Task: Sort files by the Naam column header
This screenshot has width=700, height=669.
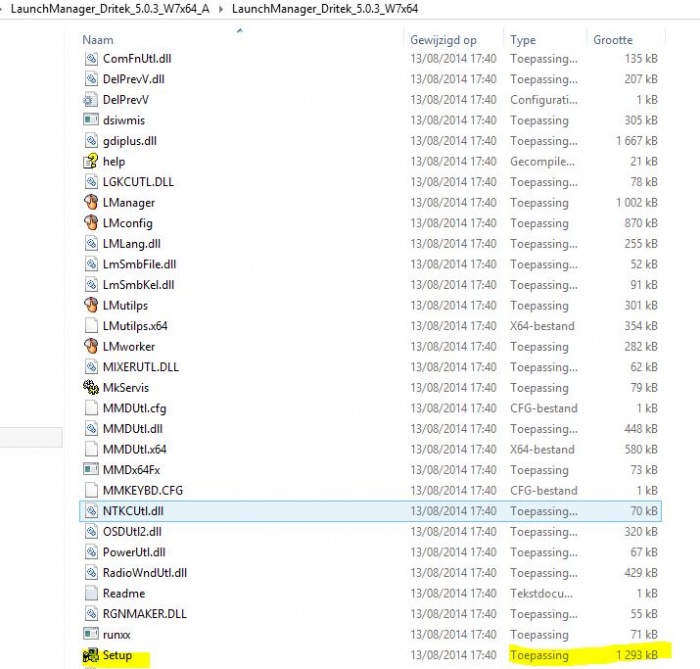Action: pos(98,40)
